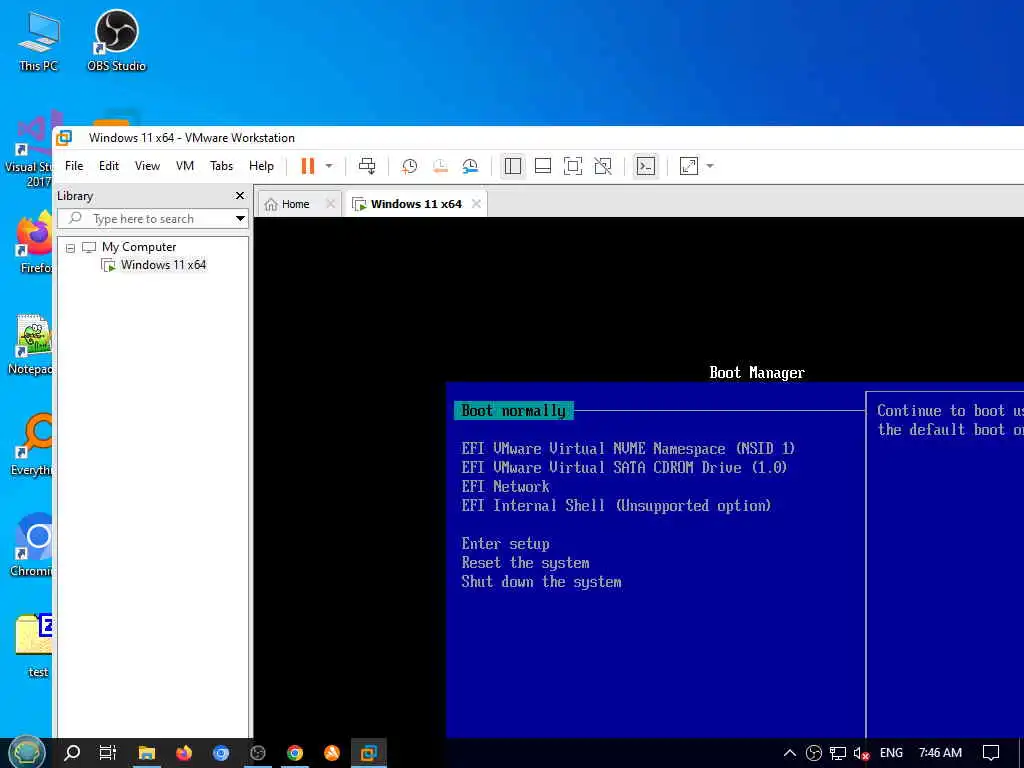
Task: Open the VM menu
Action: [185, 166]
